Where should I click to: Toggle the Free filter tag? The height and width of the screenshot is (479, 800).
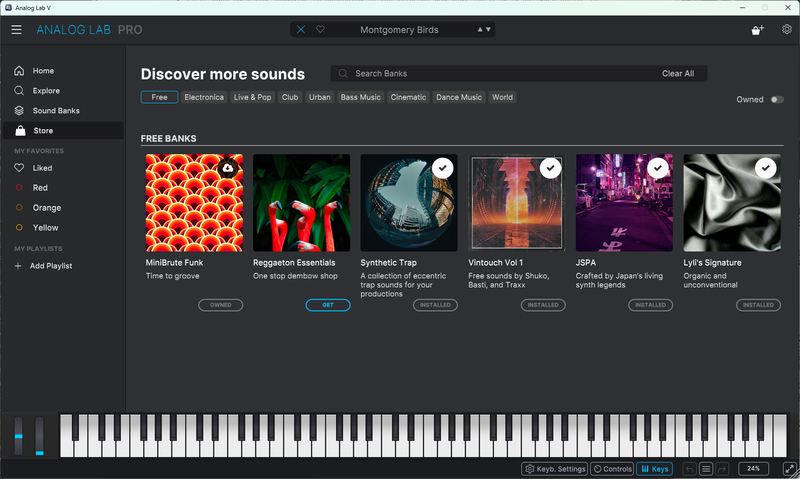pyautogui.click(x=159, y=97)
